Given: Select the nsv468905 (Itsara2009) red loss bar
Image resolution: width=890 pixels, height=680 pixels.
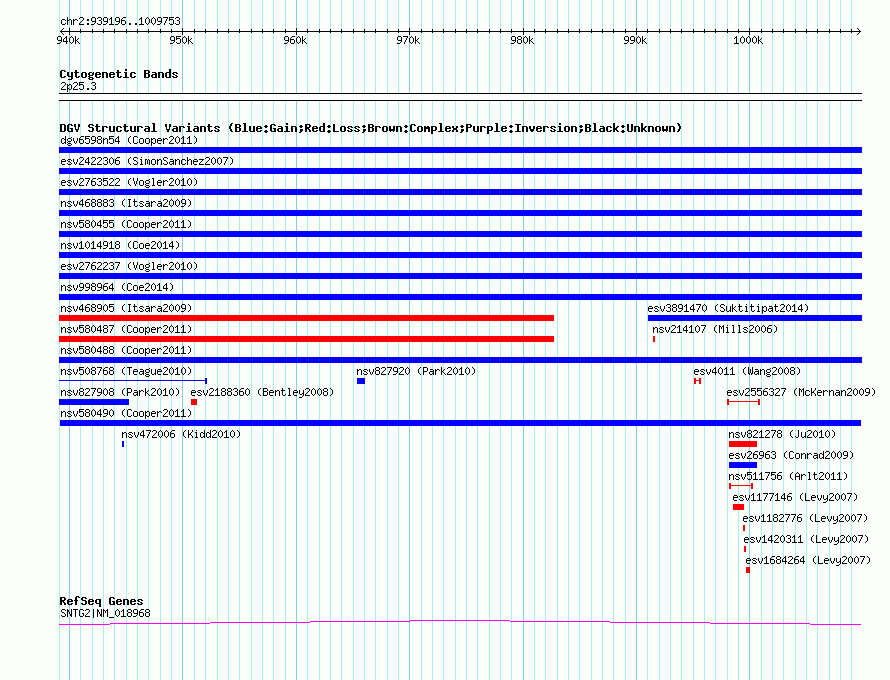Looking at the screenshot, I should [306, 318].
